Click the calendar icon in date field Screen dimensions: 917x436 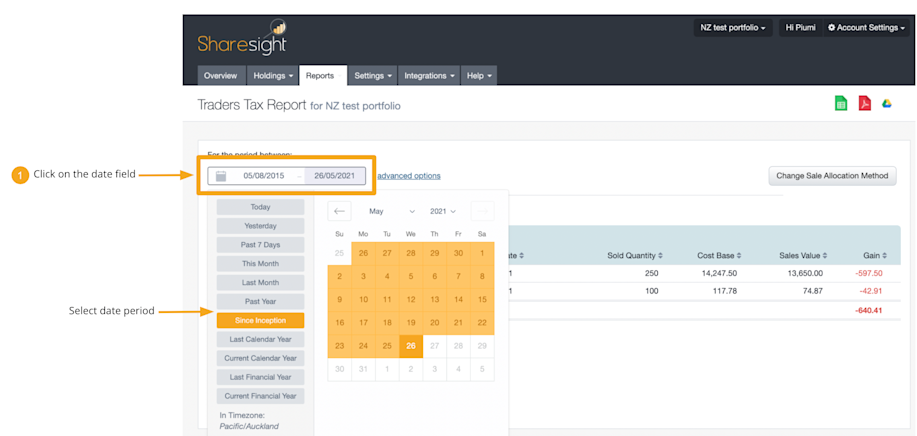[x=220, y=176]
